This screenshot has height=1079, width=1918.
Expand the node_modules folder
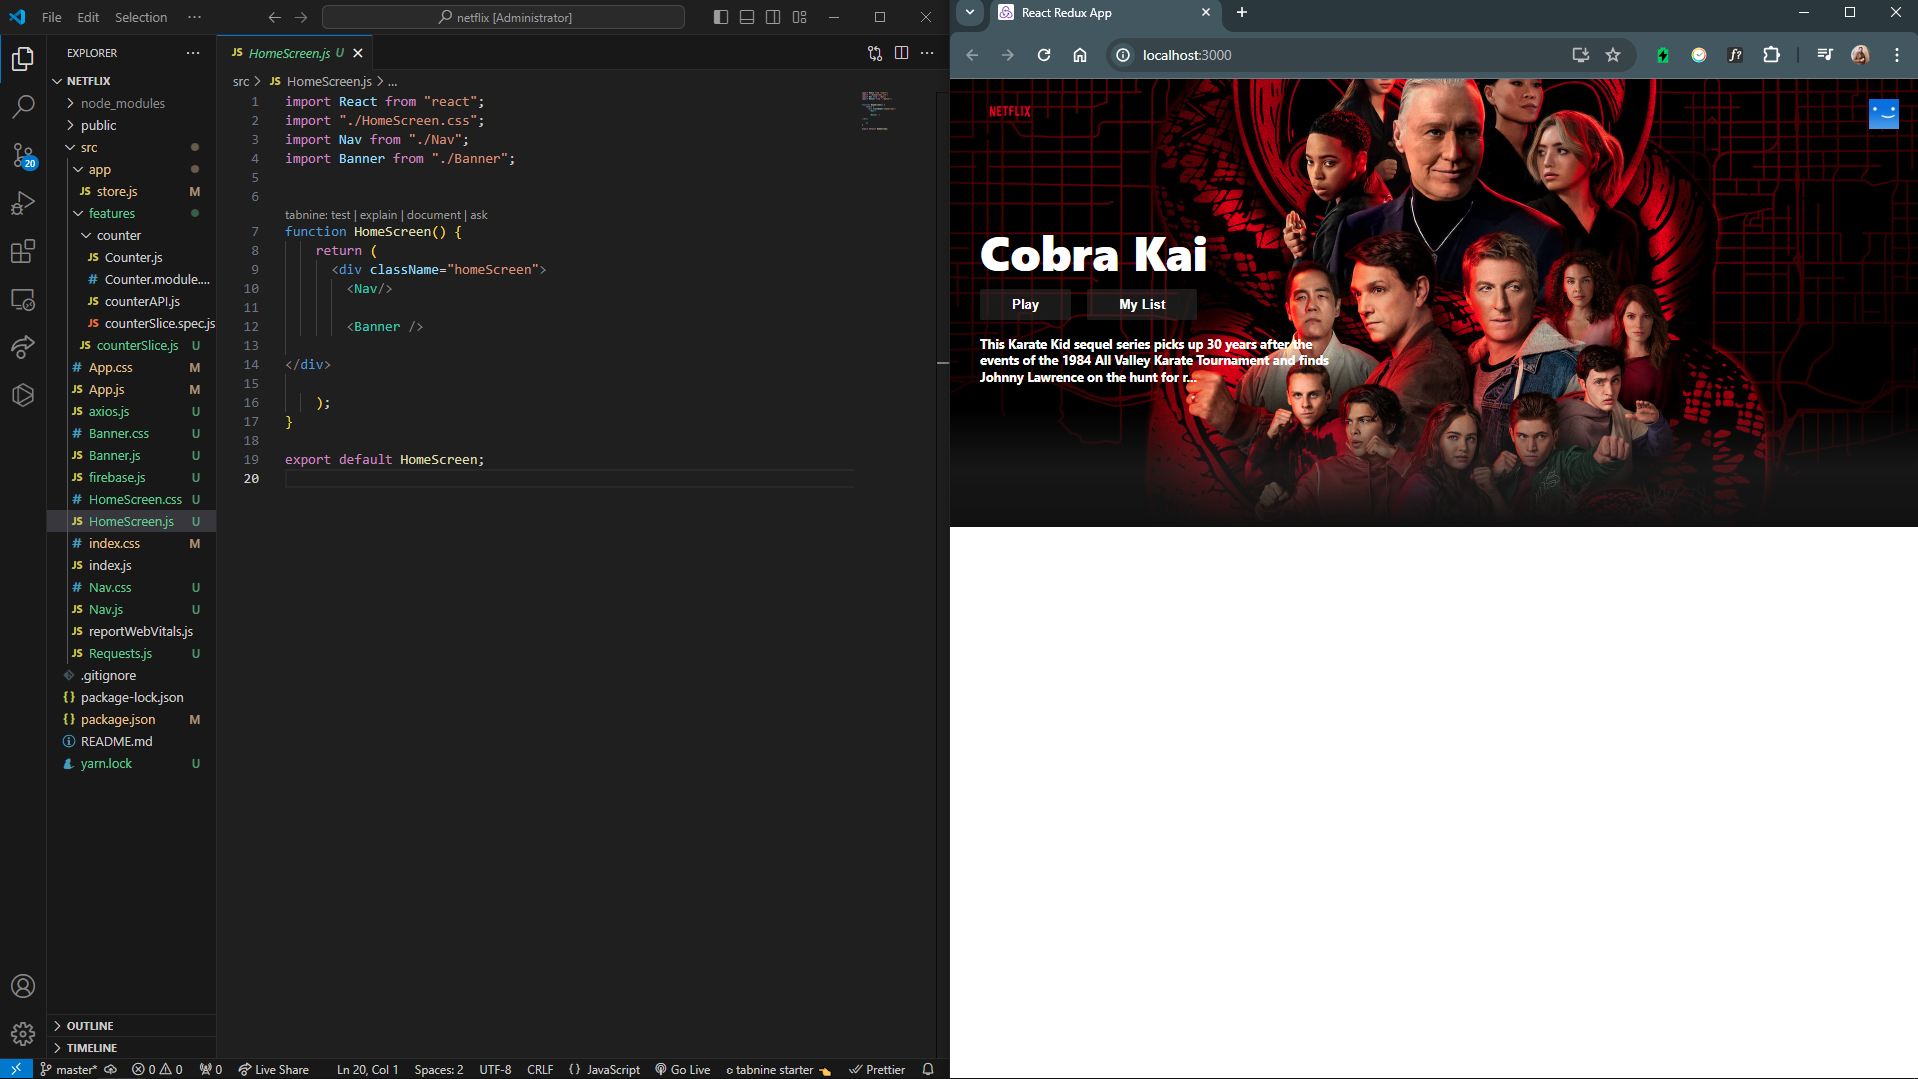pos(122,103)
